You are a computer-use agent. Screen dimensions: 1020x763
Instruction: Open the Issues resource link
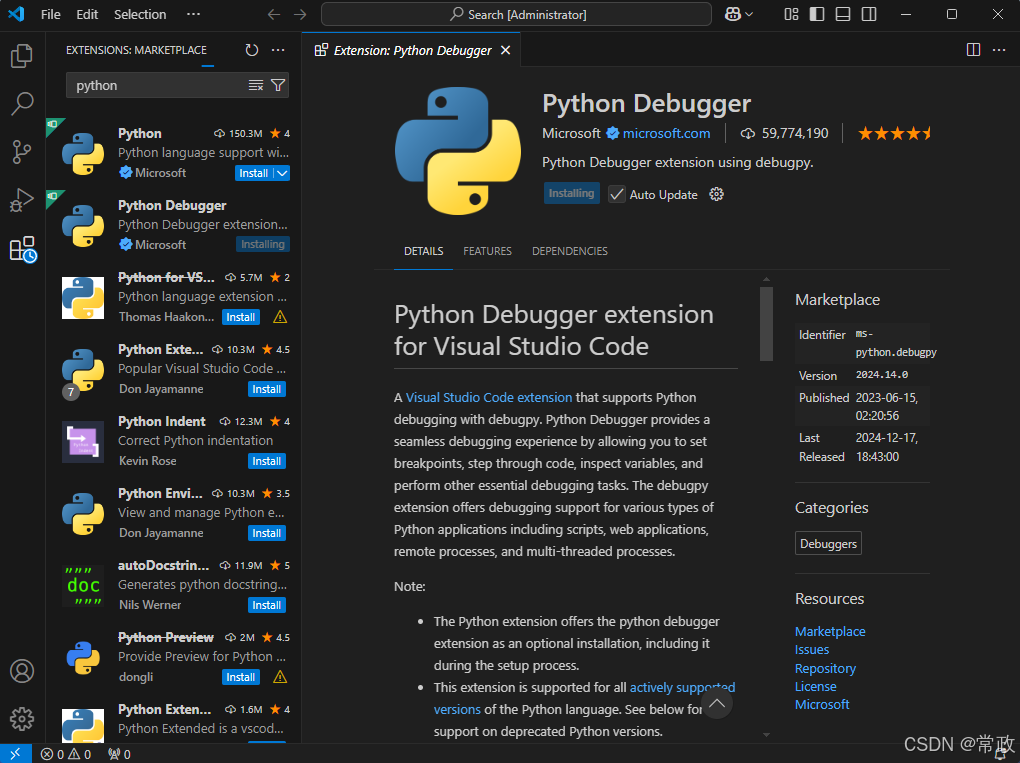tap(812, 649)
